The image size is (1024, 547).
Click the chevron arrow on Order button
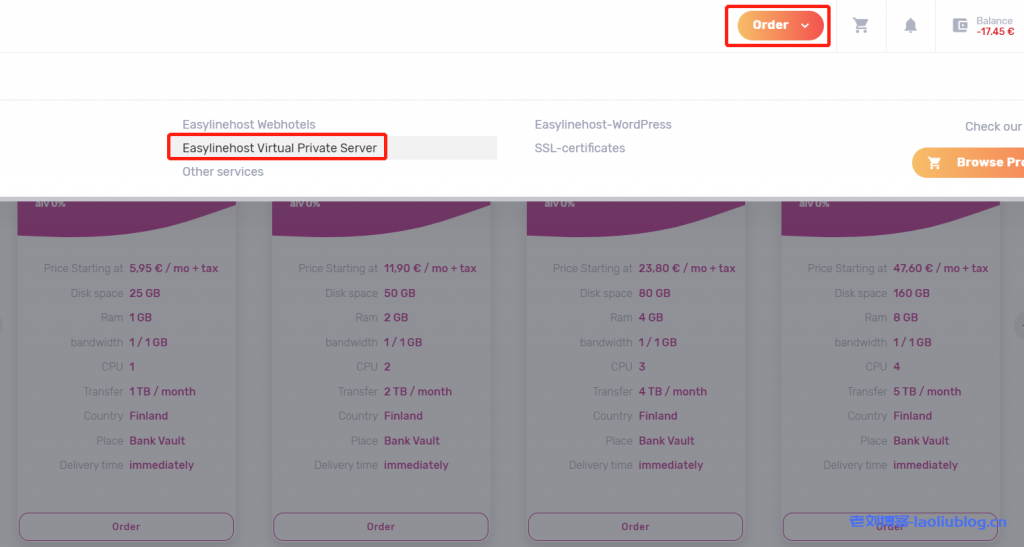[805, 26]
